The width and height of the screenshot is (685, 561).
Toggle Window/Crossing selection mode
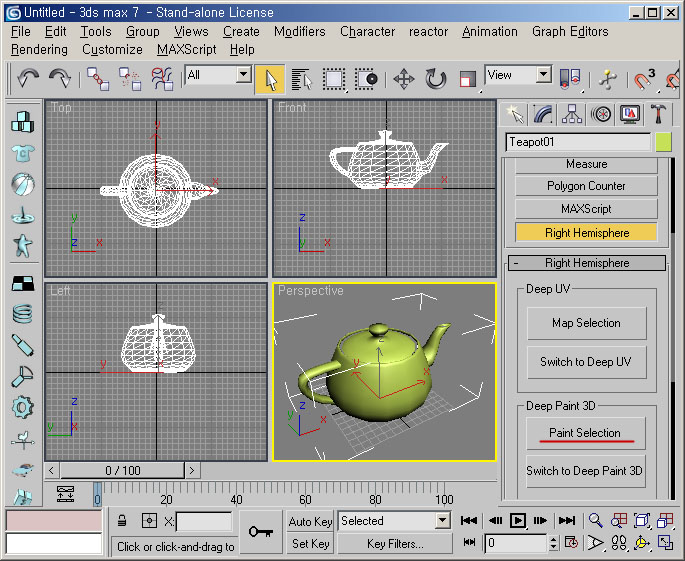click(x=366, y=80)
